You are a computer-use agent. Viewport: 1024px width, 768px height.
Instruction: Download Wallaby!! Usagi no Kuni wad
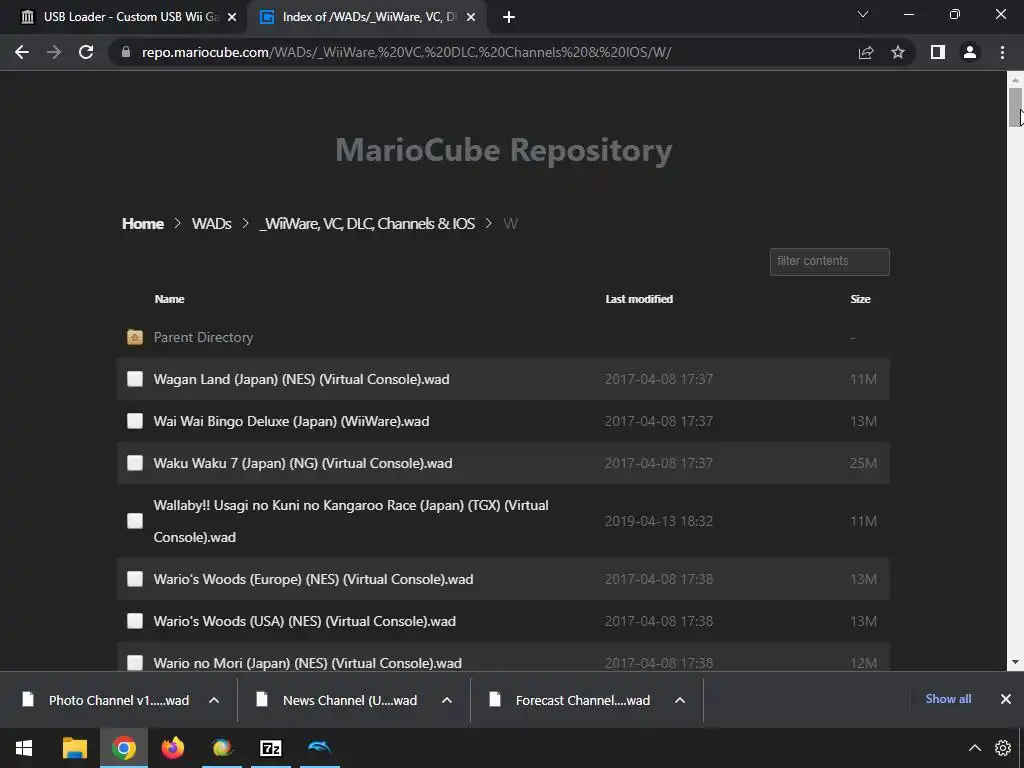(351, 521)
